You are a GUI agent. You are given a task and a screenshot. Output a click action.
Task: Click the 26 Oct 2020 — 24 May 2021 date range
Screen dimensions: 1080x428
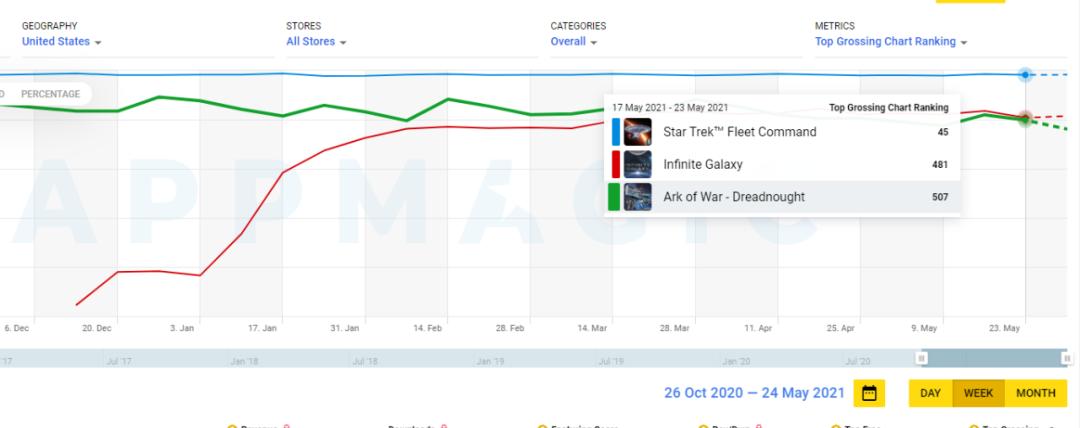tap(754, 393)
